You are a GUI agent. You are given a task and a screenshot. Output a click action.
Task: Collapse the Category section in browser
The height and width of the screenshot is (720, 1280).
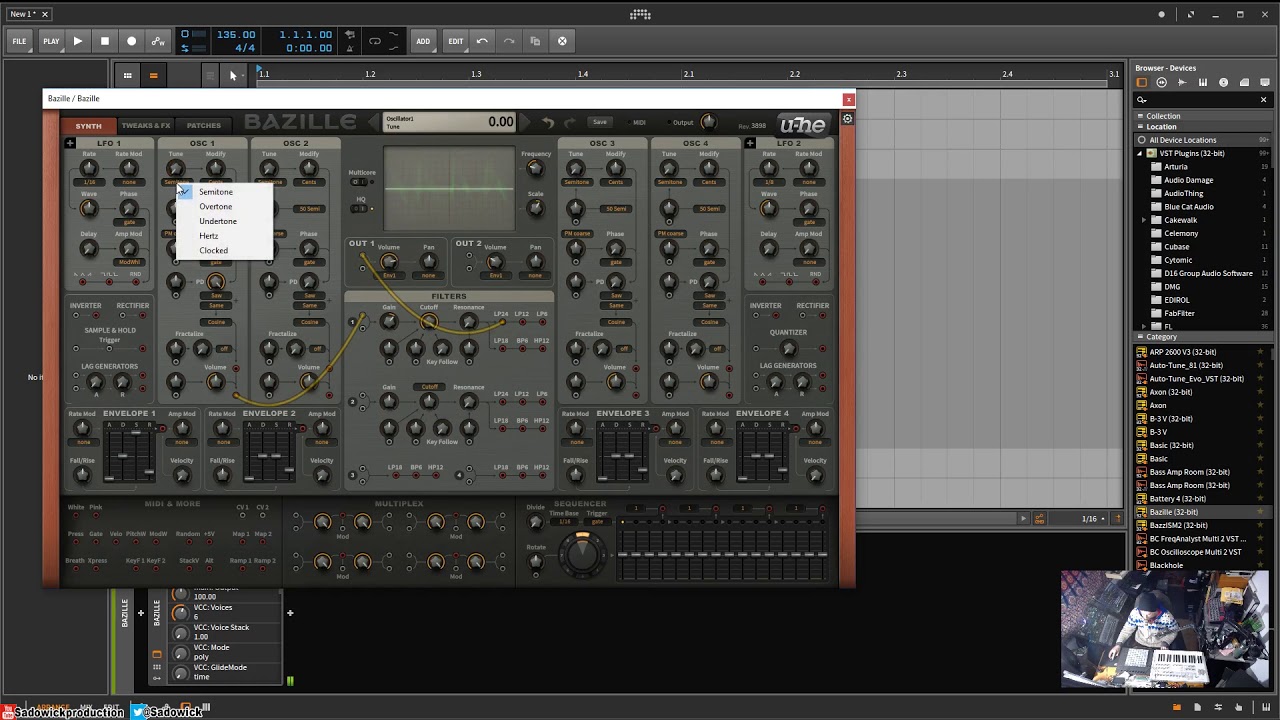(x=1140, y=338)
